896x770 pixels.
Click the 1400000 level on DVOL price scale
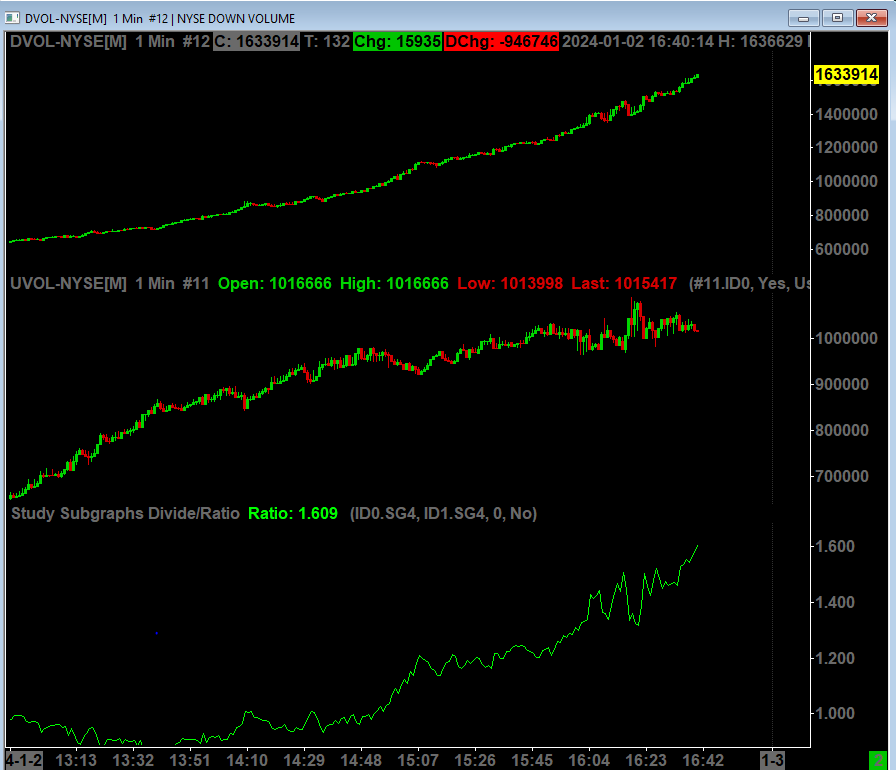coord(846,114)
